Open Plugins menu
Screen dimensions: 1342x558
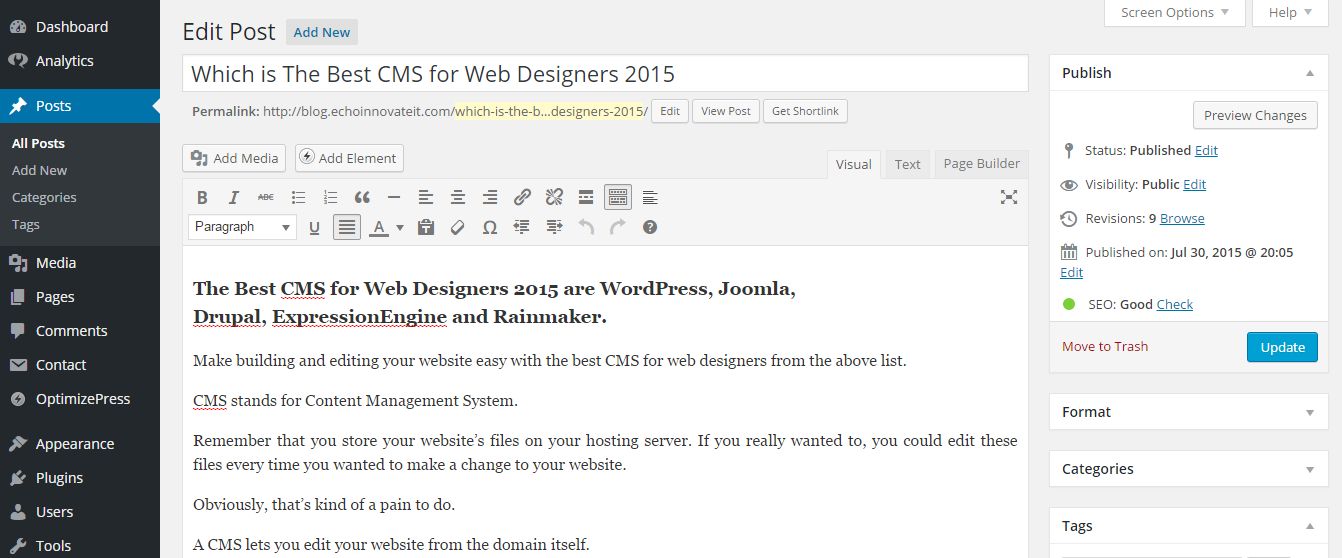80,478
